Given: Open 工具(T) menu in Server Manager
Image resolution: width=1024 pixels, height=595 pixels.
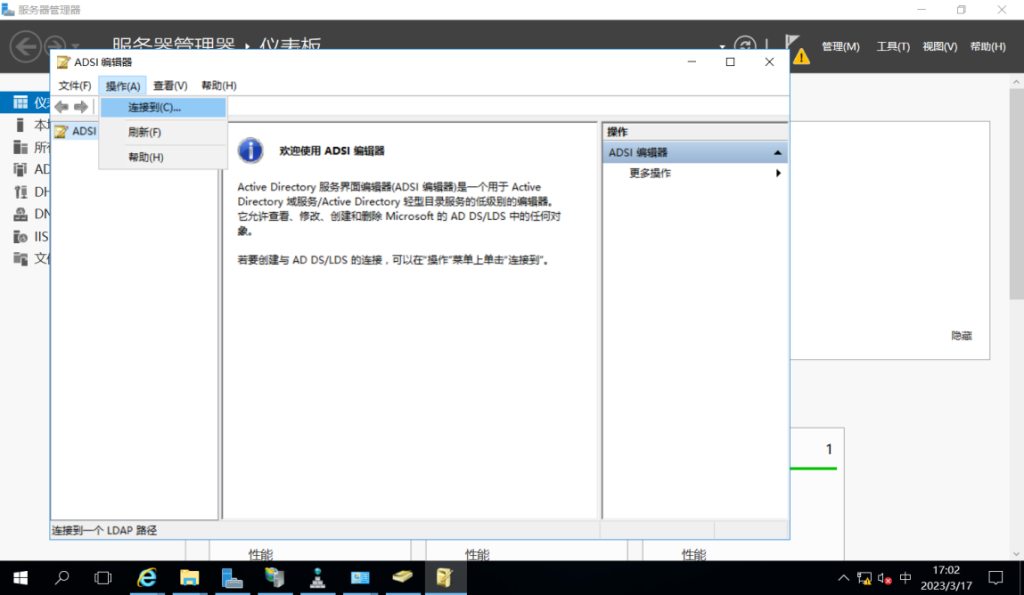Looking at the screenshot, I should point(893,46).
